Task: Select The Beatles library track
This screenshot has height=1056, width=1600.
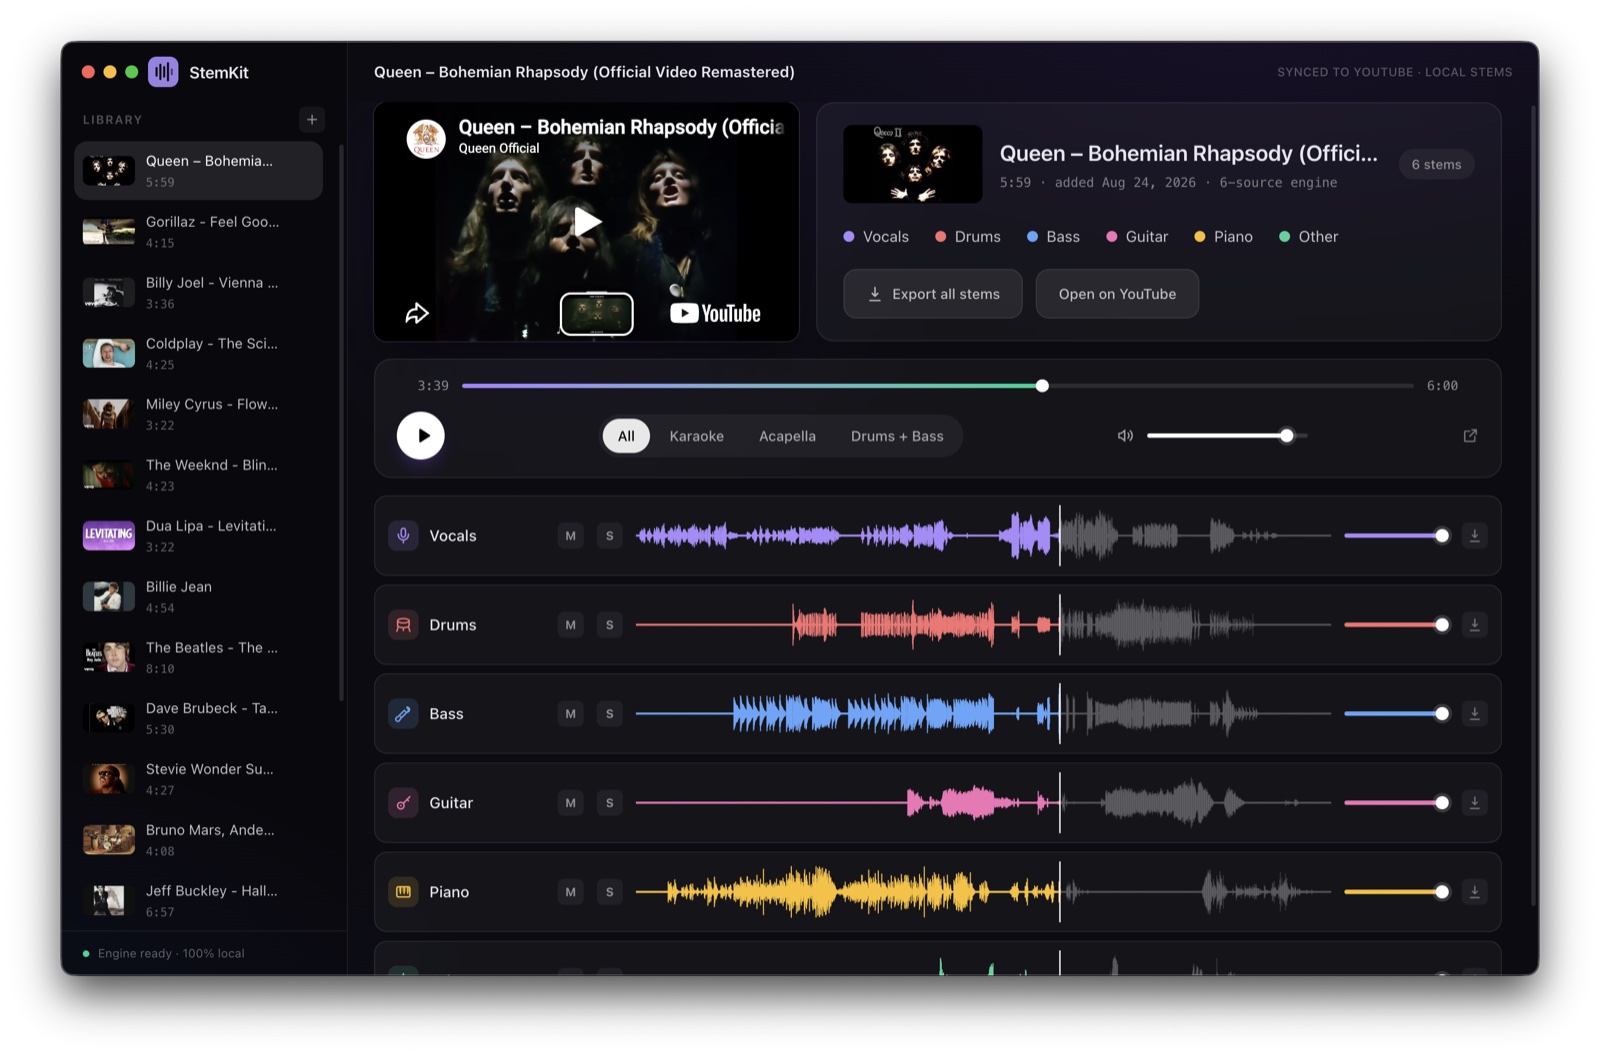Action: [x=198, y=658]
